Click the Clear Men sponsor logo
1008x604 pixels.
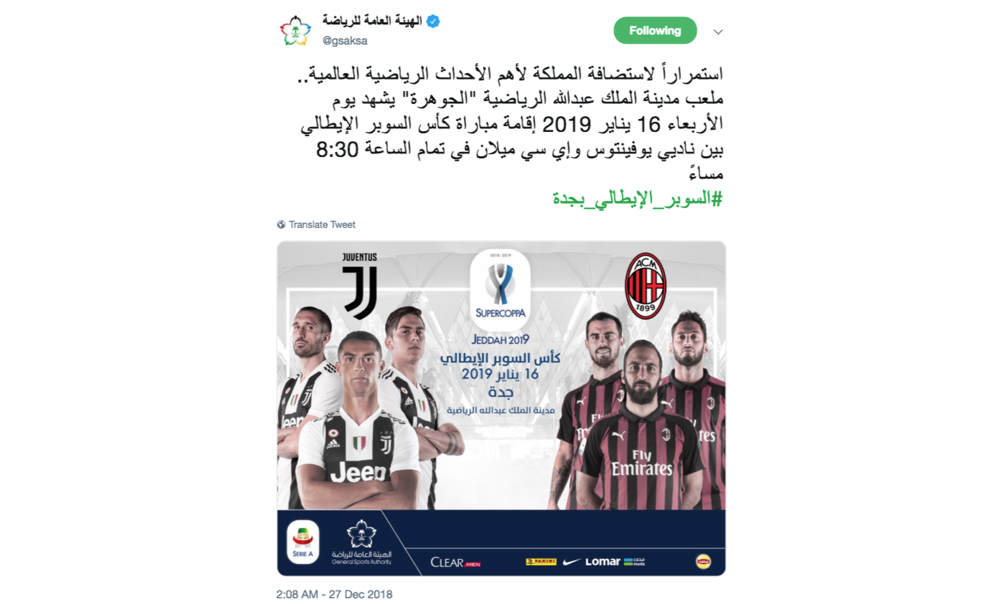[x=455, y=562]
